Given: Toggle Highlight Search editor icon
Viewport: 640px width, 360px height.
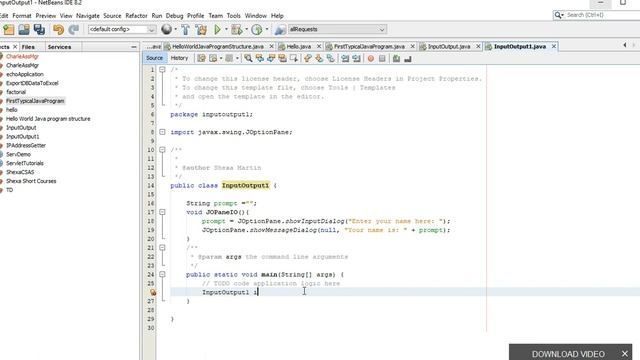Looking at the screenshot, I should [282, 58].
